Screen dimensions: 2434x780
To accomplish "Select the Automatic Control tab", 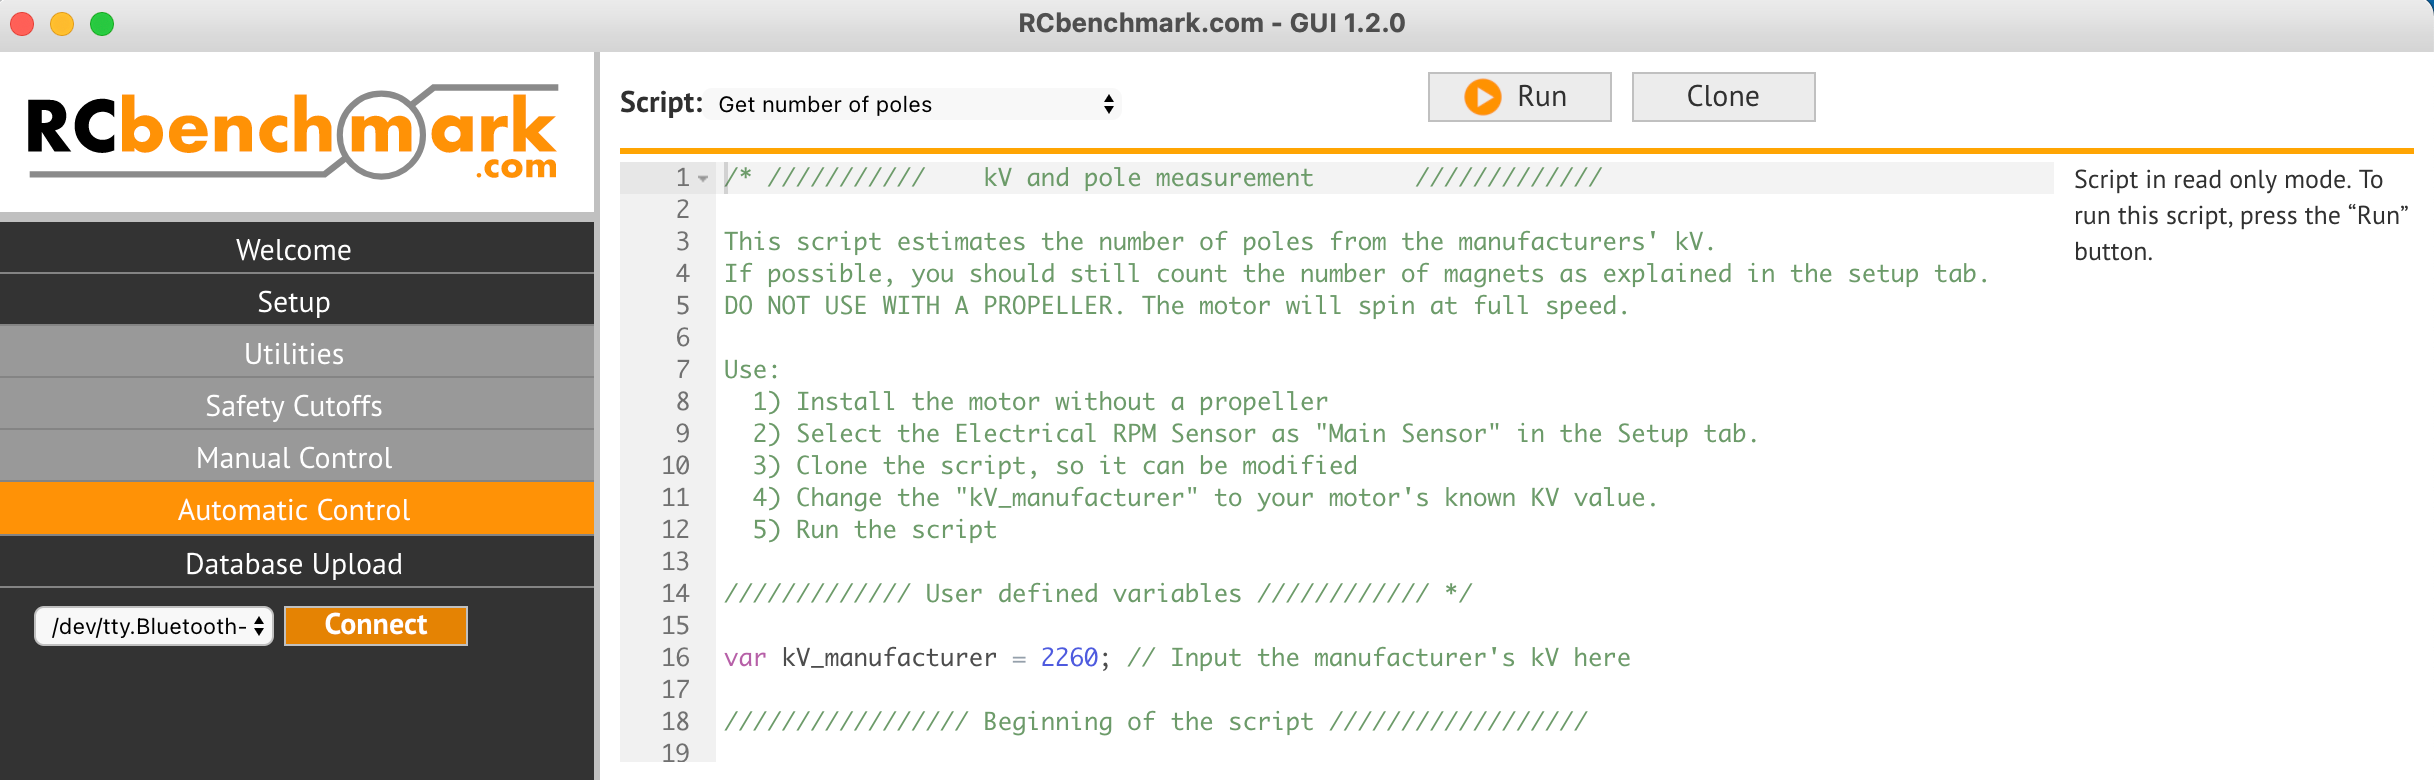I will (294, 509).
